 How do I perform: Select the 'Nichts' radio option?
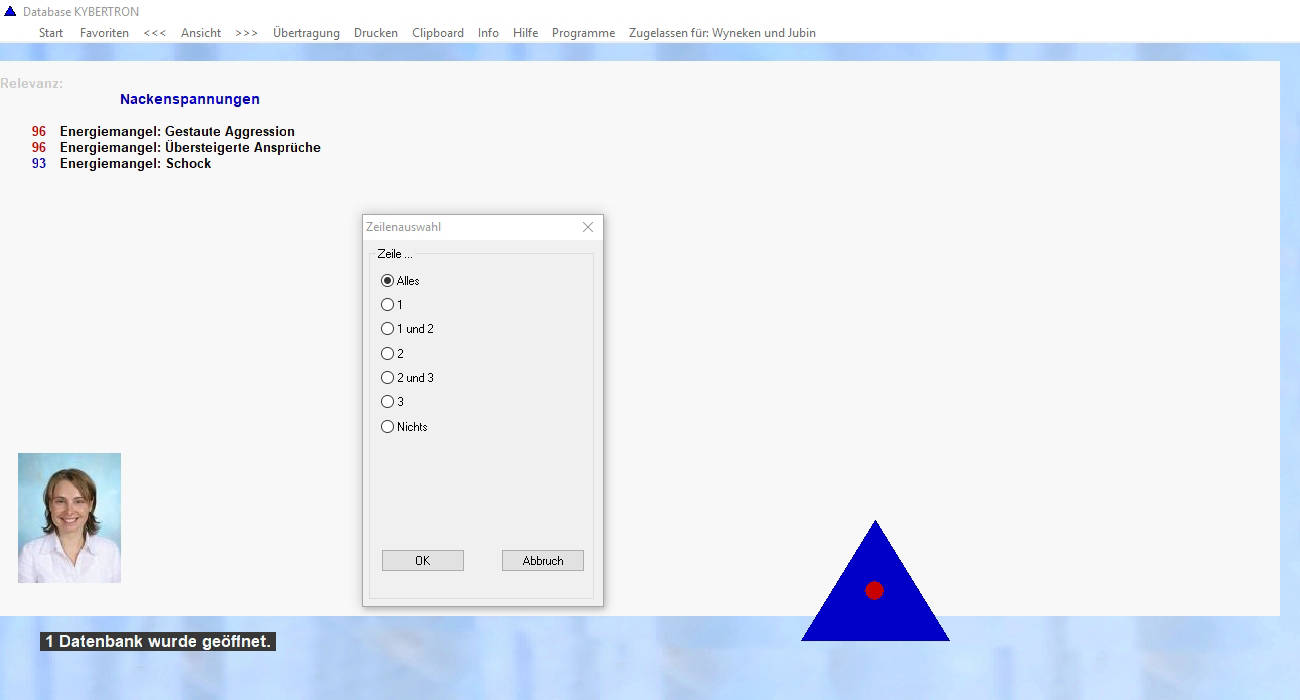click(x=388, y=427)
